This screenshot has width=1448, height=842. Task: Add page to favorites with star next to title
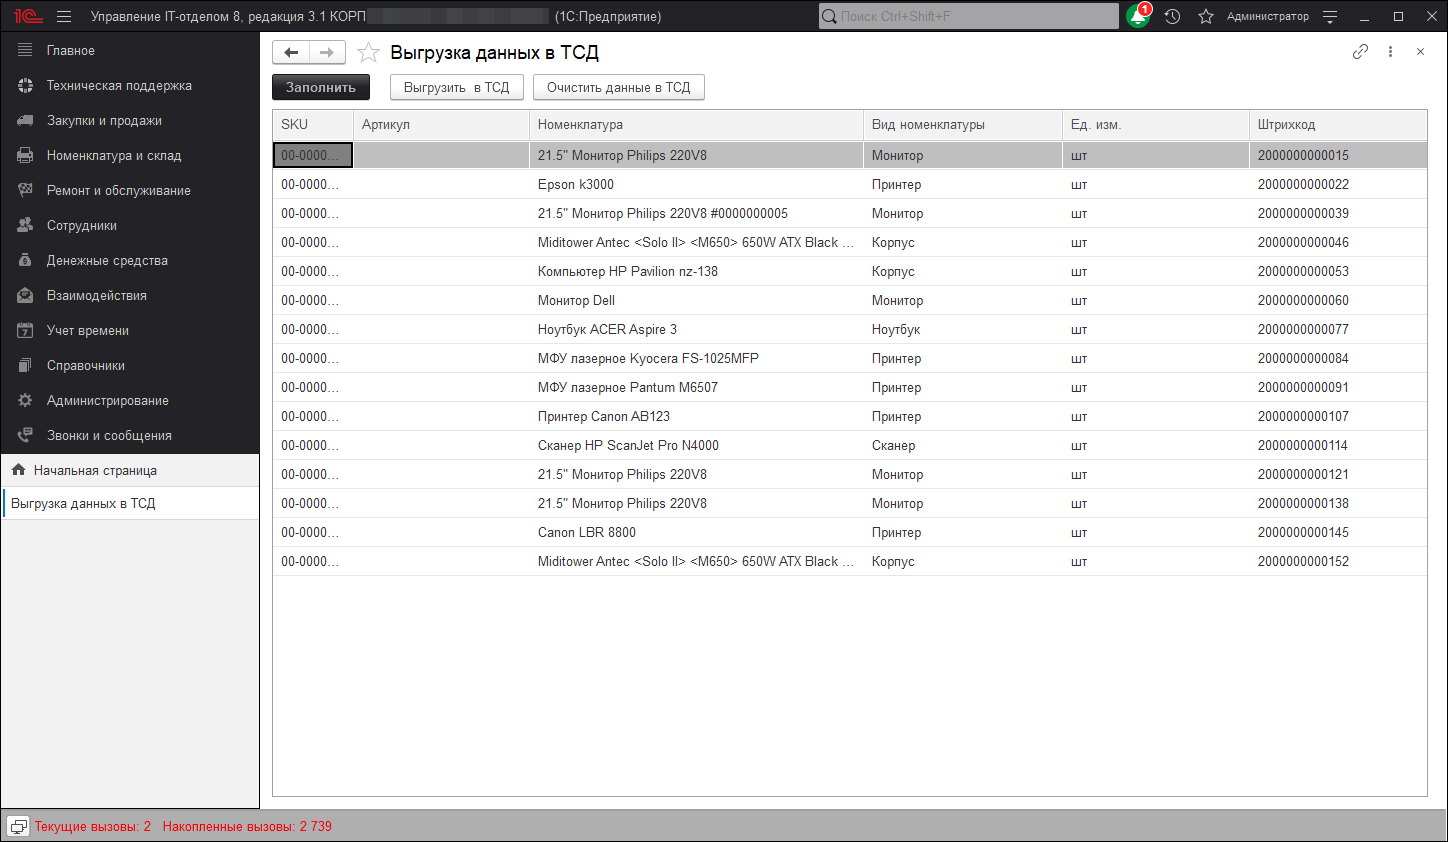[369, 53]
